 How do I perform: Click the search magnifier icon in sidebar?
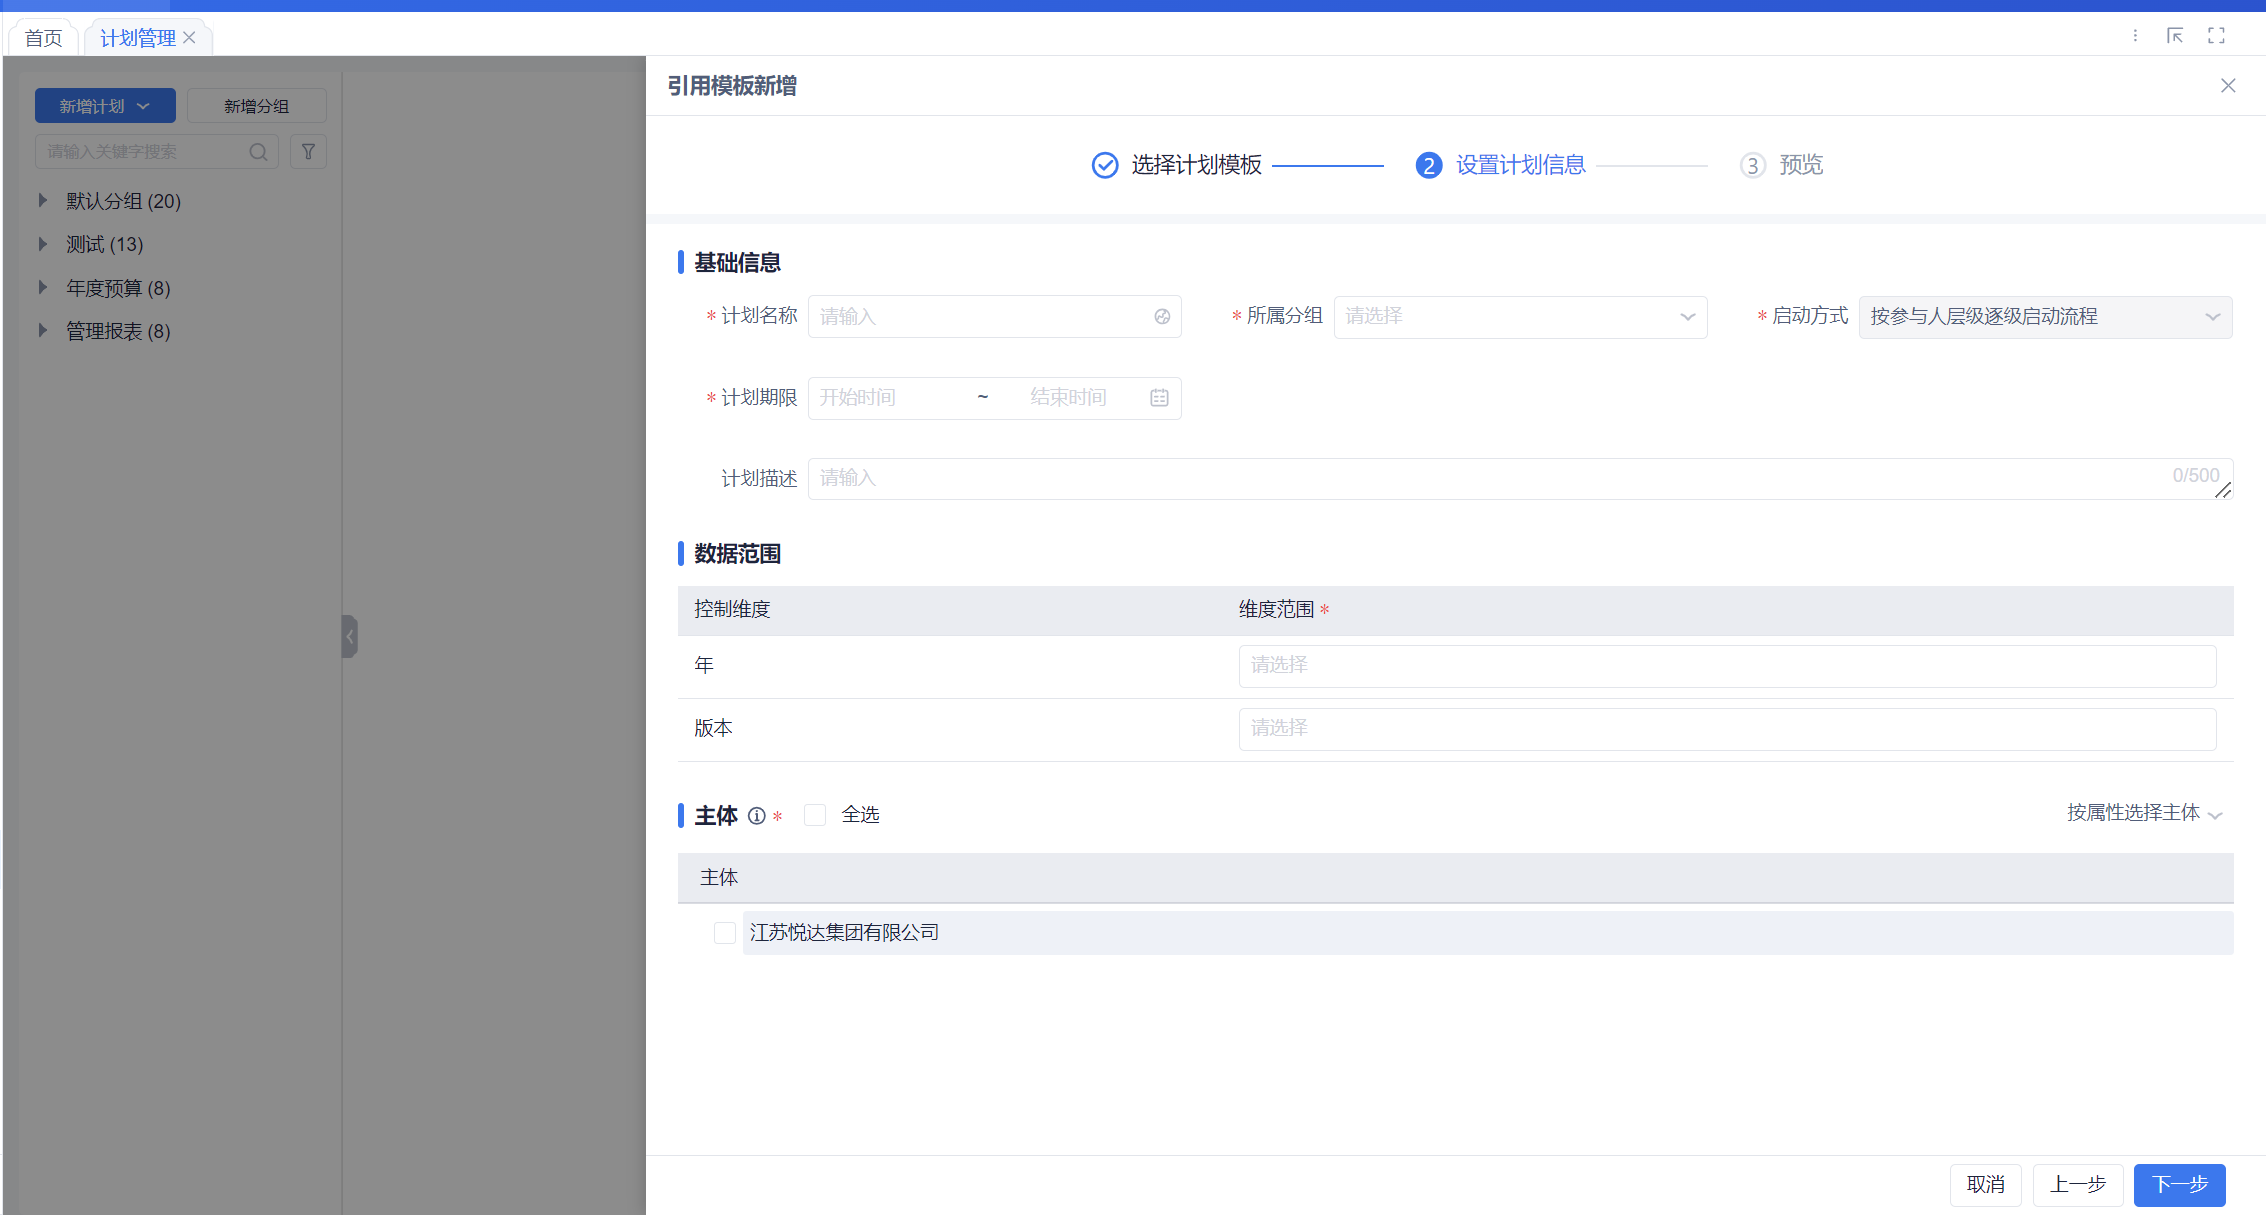click(x=258, y=152)
